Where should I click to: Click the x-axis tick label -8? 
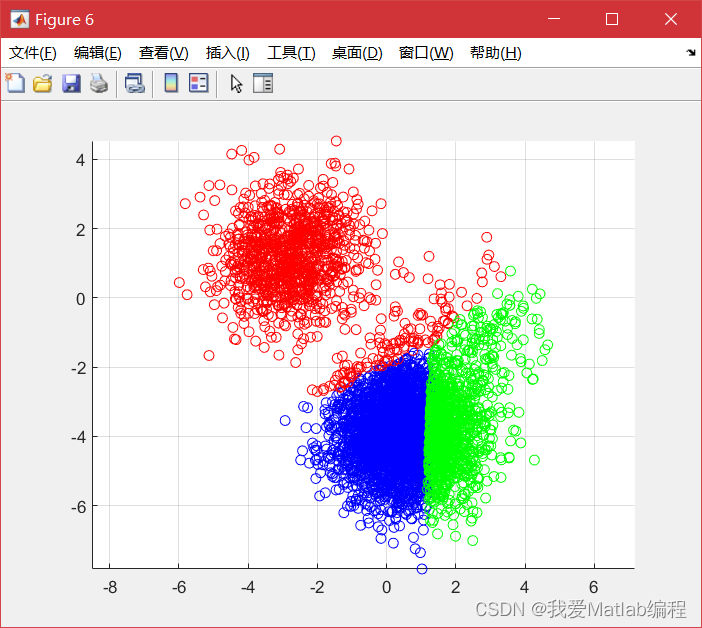[x=110, y=587]
